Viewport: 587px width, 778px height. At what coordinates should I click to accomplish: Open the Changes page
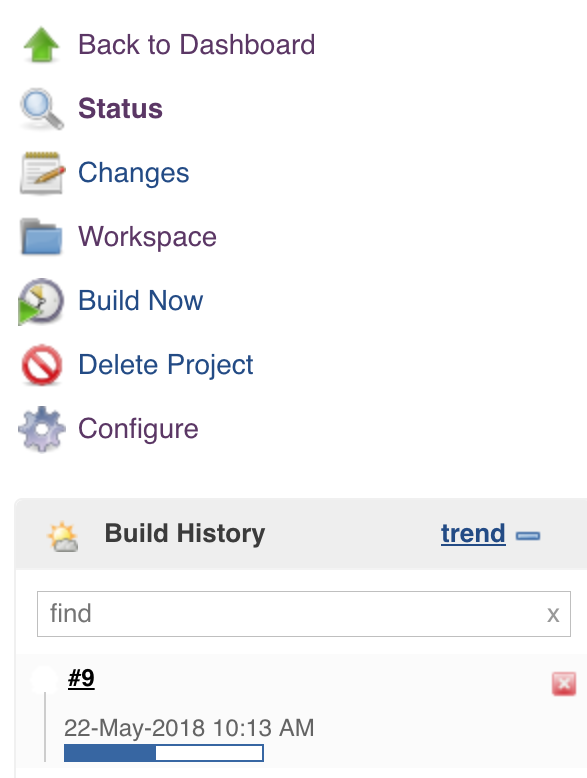click(x=133, y=173)
